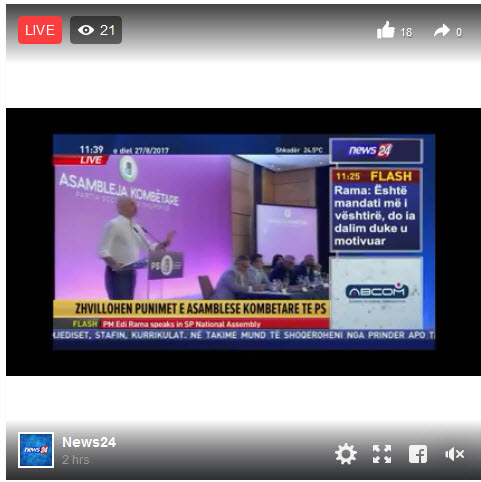
Task: Open the Facebook logo icon
Action: pos(418,454)
